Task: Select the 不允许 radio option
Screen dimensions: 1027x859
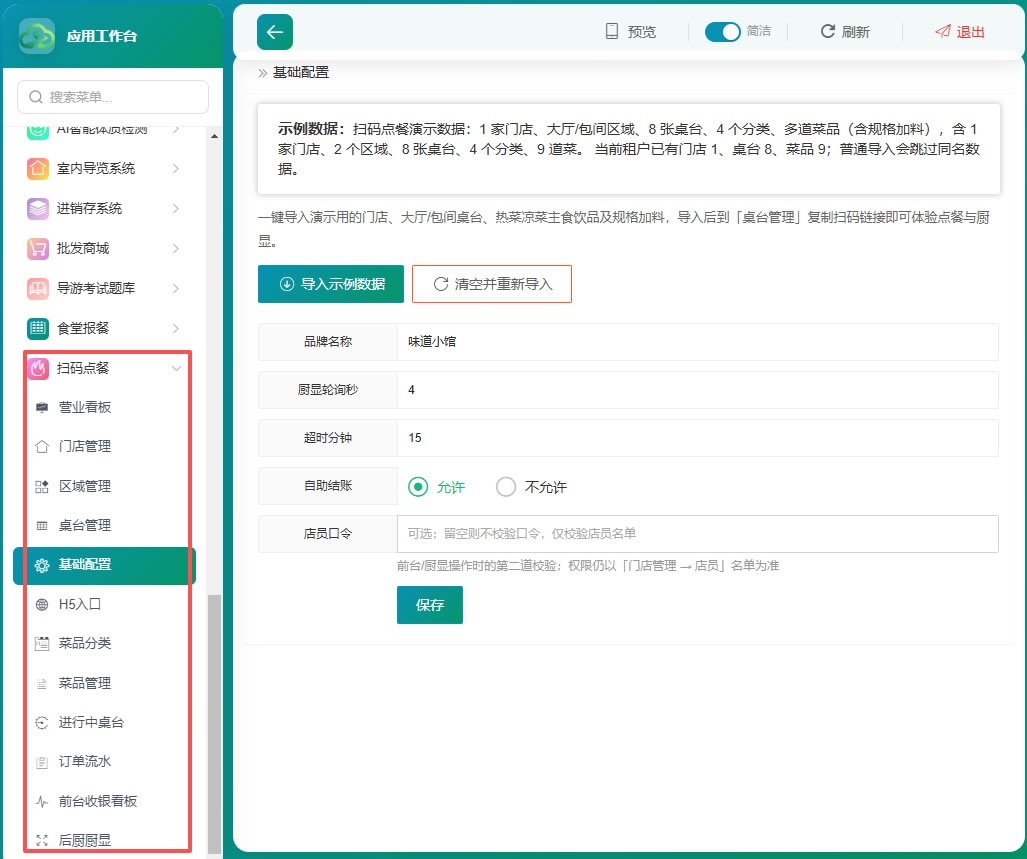Action: pyautogui.click(x=506, y=486)
